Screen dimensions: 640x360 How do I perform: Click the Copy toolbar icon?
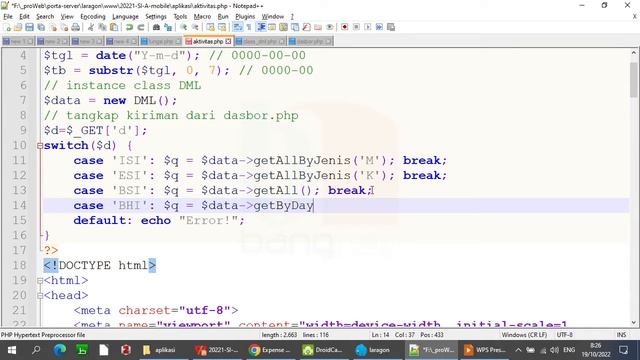(x=102, y=27)
